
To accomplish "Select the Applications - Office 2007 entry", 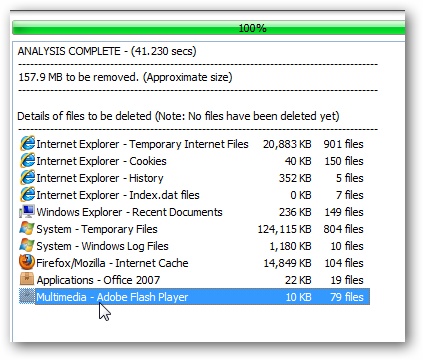I will 194,280.
